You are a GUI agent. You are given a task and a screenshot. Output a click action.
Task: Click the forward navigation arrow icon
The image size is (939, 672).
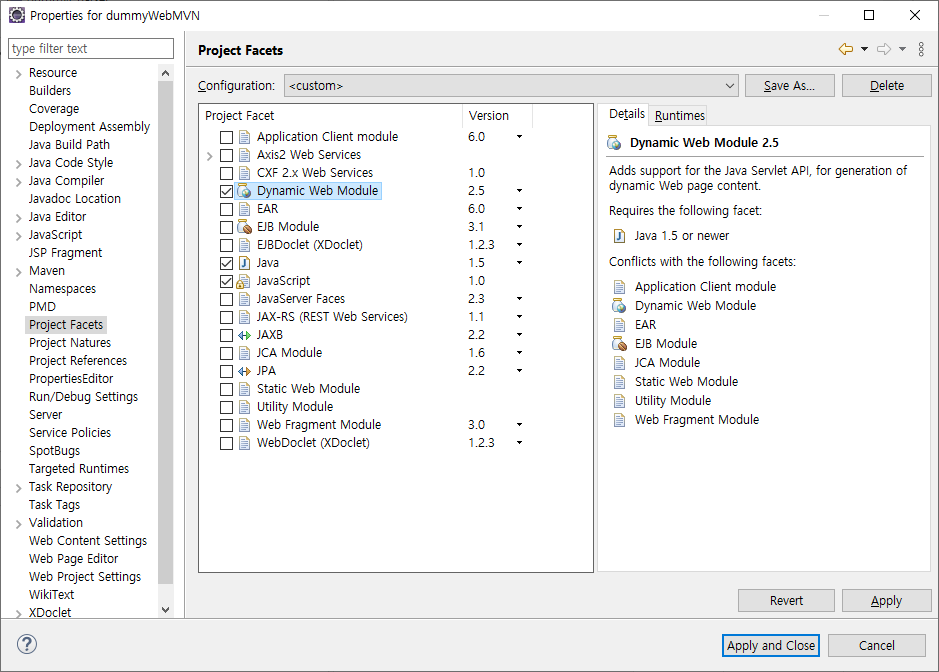point(884,49)
